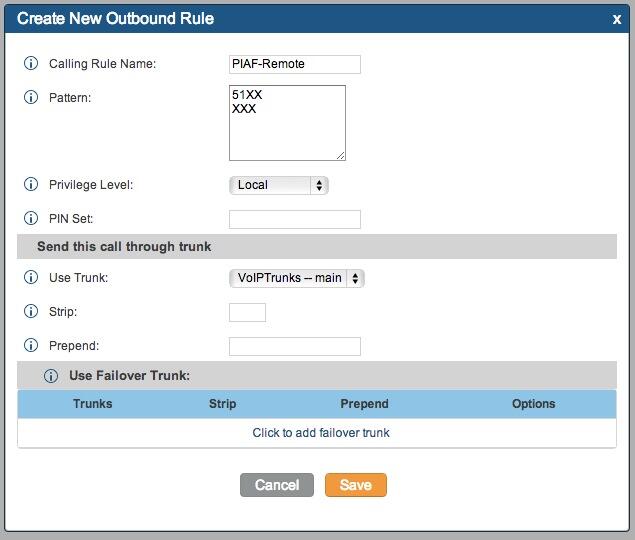
Task: Click info icon beside Privilege Level
Action: 31,184
